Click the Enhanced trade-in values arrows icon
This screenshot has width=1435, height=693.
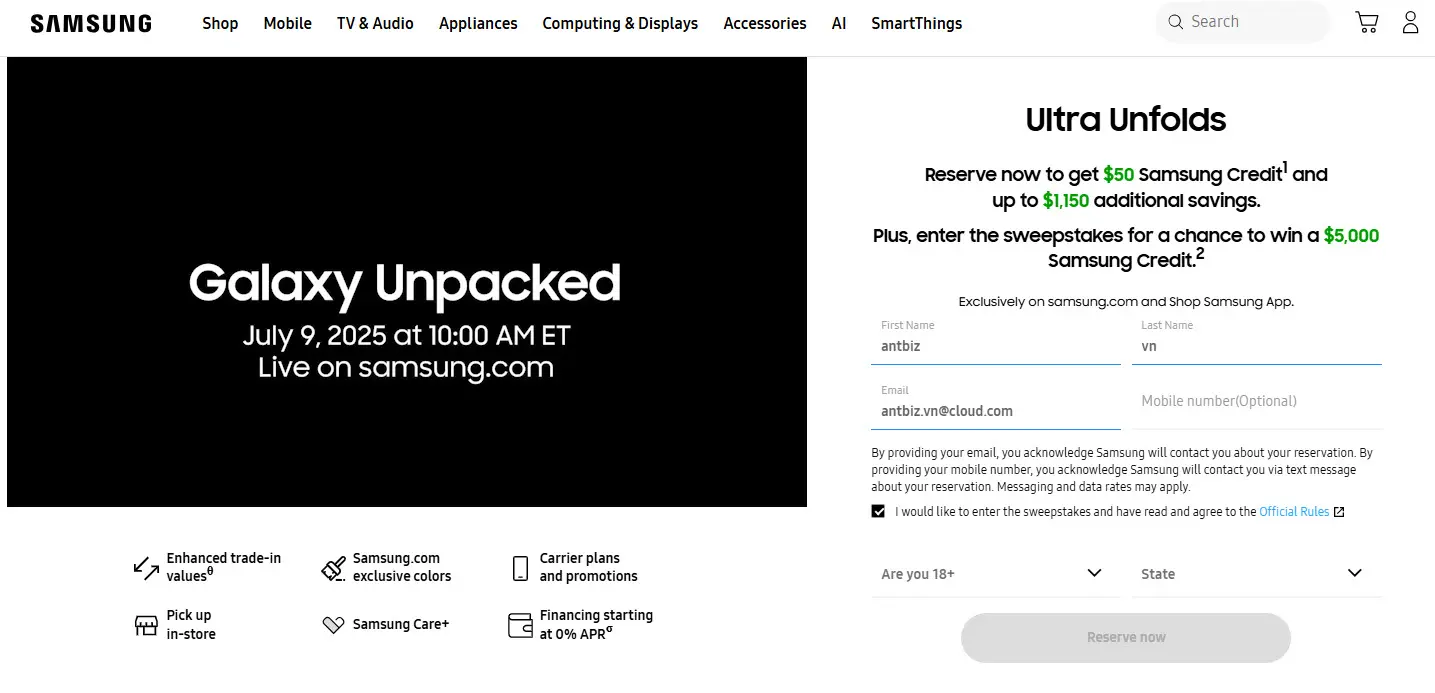pos(146,568)
